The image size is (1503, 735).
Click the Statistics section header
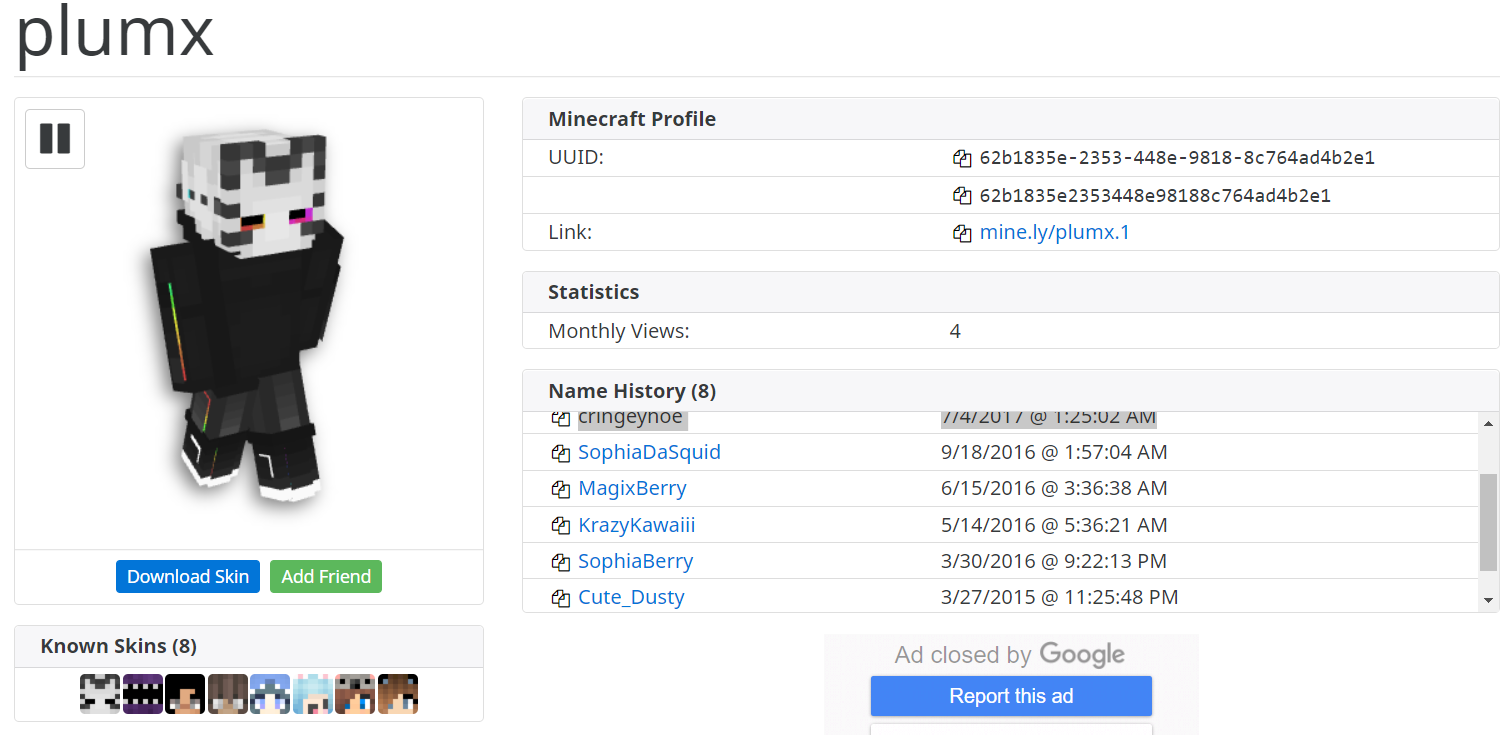594,292
